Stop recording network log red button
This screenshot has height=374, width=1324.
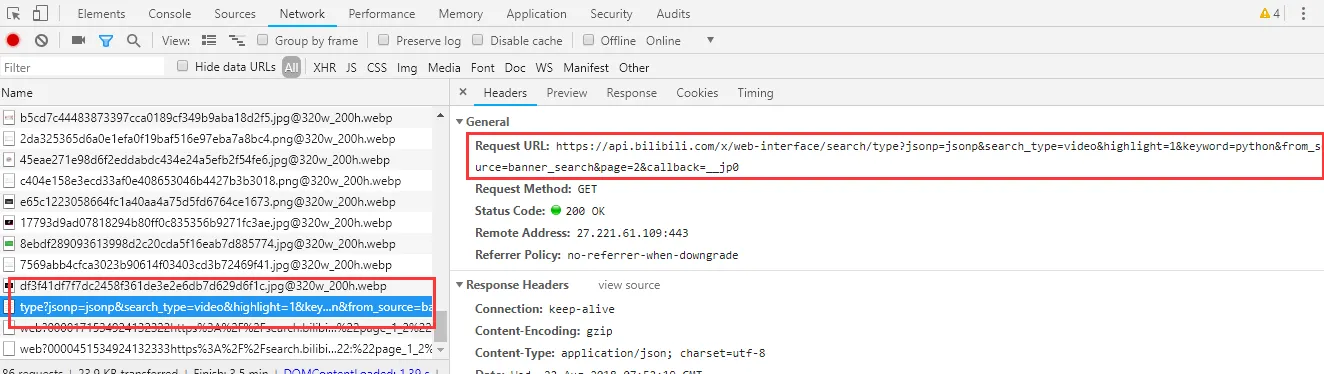(x=13, y=41)
